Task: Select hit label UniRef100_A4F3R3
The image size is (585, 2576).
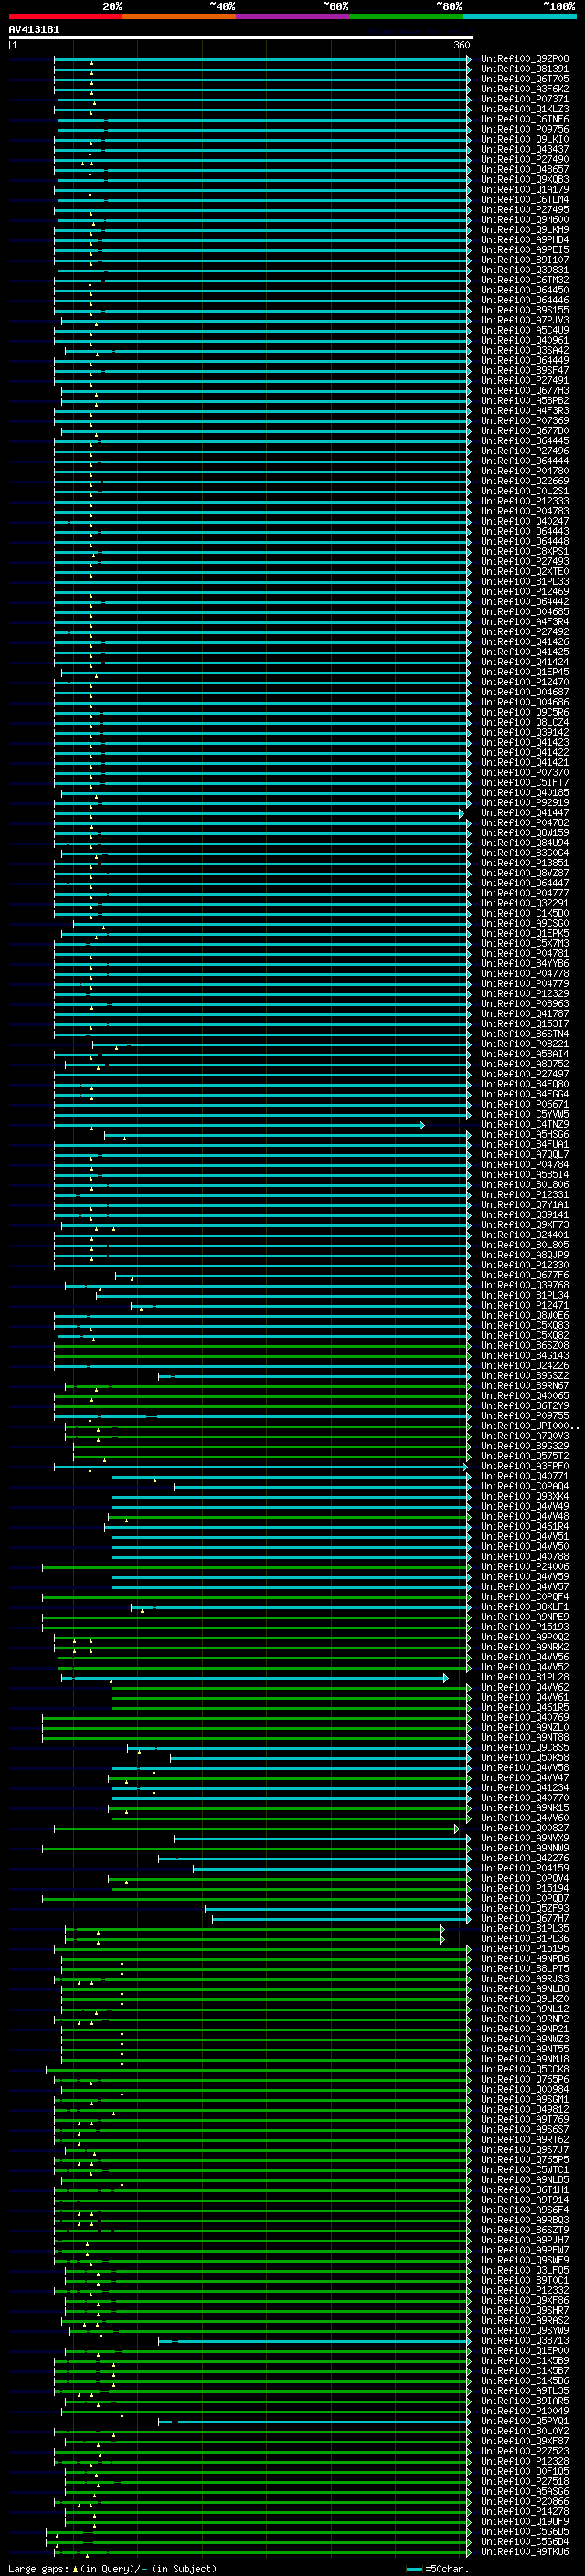Action: pyautogui.click(x=525, y=411)
